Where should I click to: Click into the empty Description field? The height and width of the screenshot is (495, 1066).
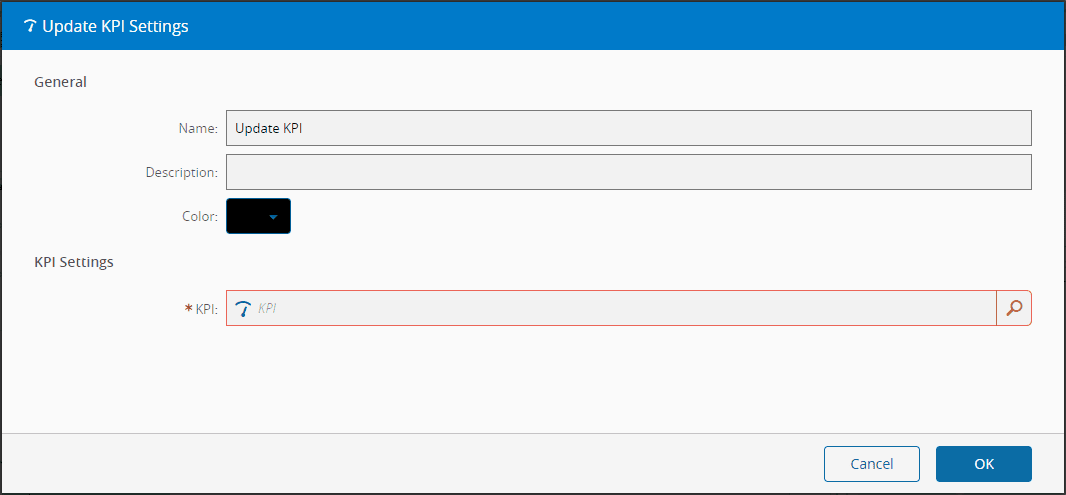(x=628, y=172)
